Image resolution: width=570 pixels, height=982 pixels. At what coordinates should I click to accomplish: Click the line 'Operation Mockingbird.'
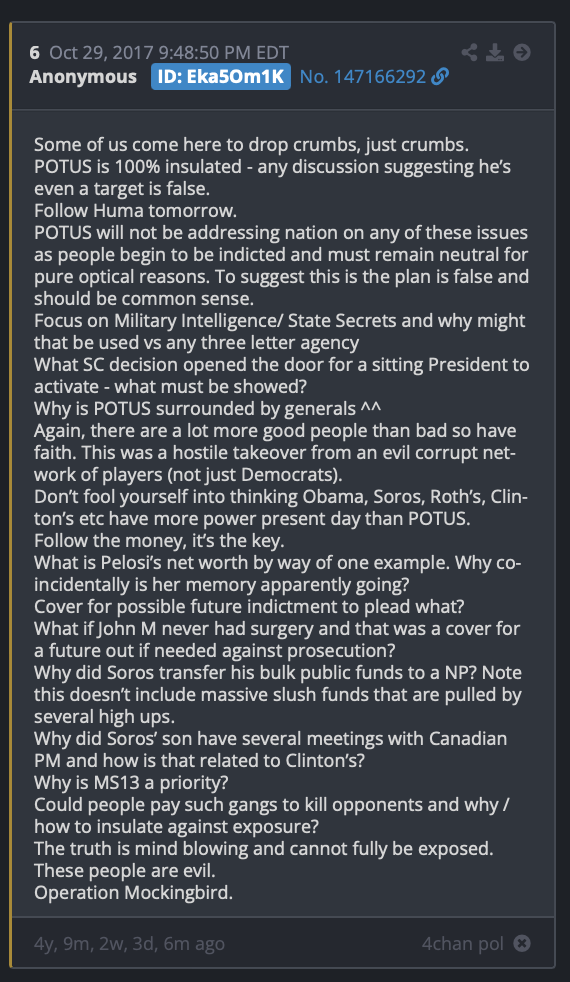133,892
